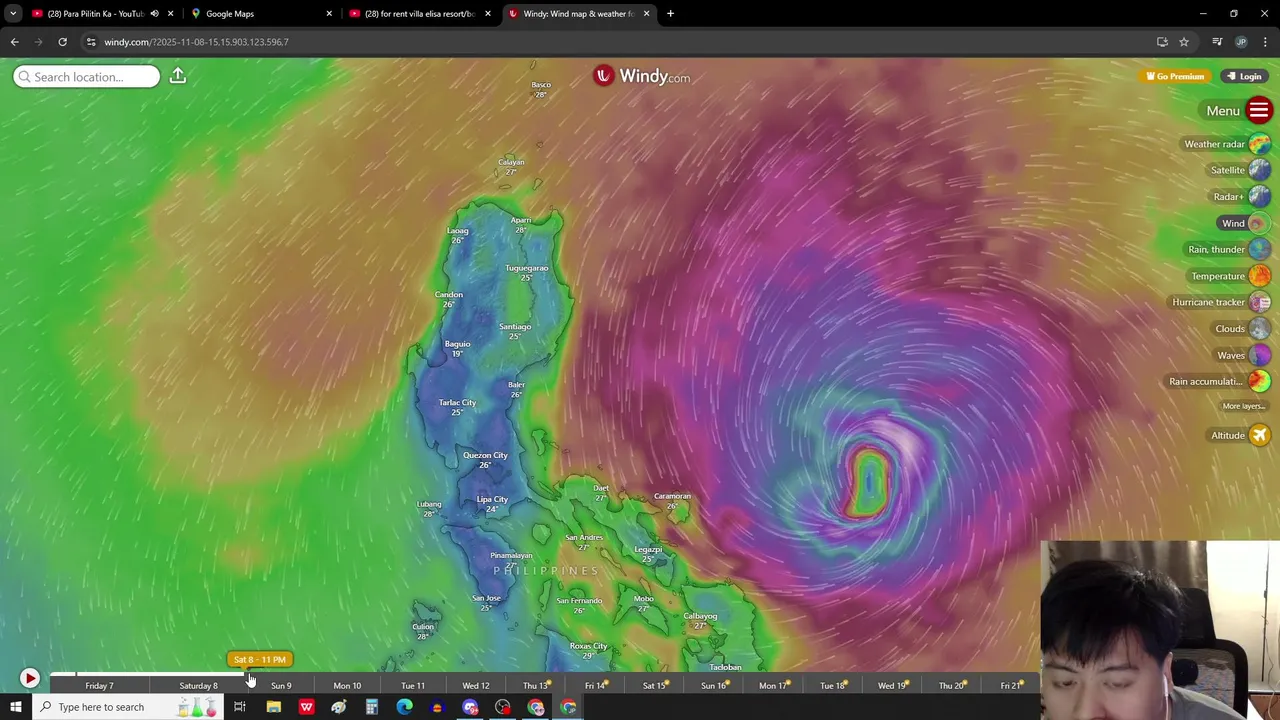Jump timeline to premium Mon 17
Image resolution: width=1280 pixels, height=720 pixels.
[774, 686]
